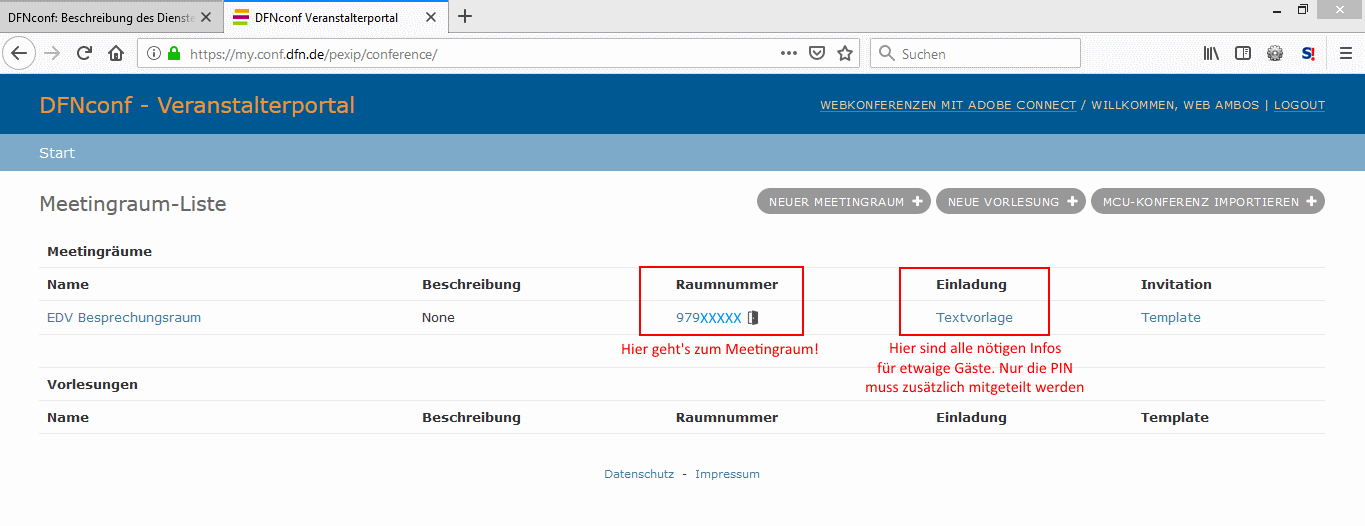
Task: Click the Meetingräume section heading
Action: (x=99, y=252)
